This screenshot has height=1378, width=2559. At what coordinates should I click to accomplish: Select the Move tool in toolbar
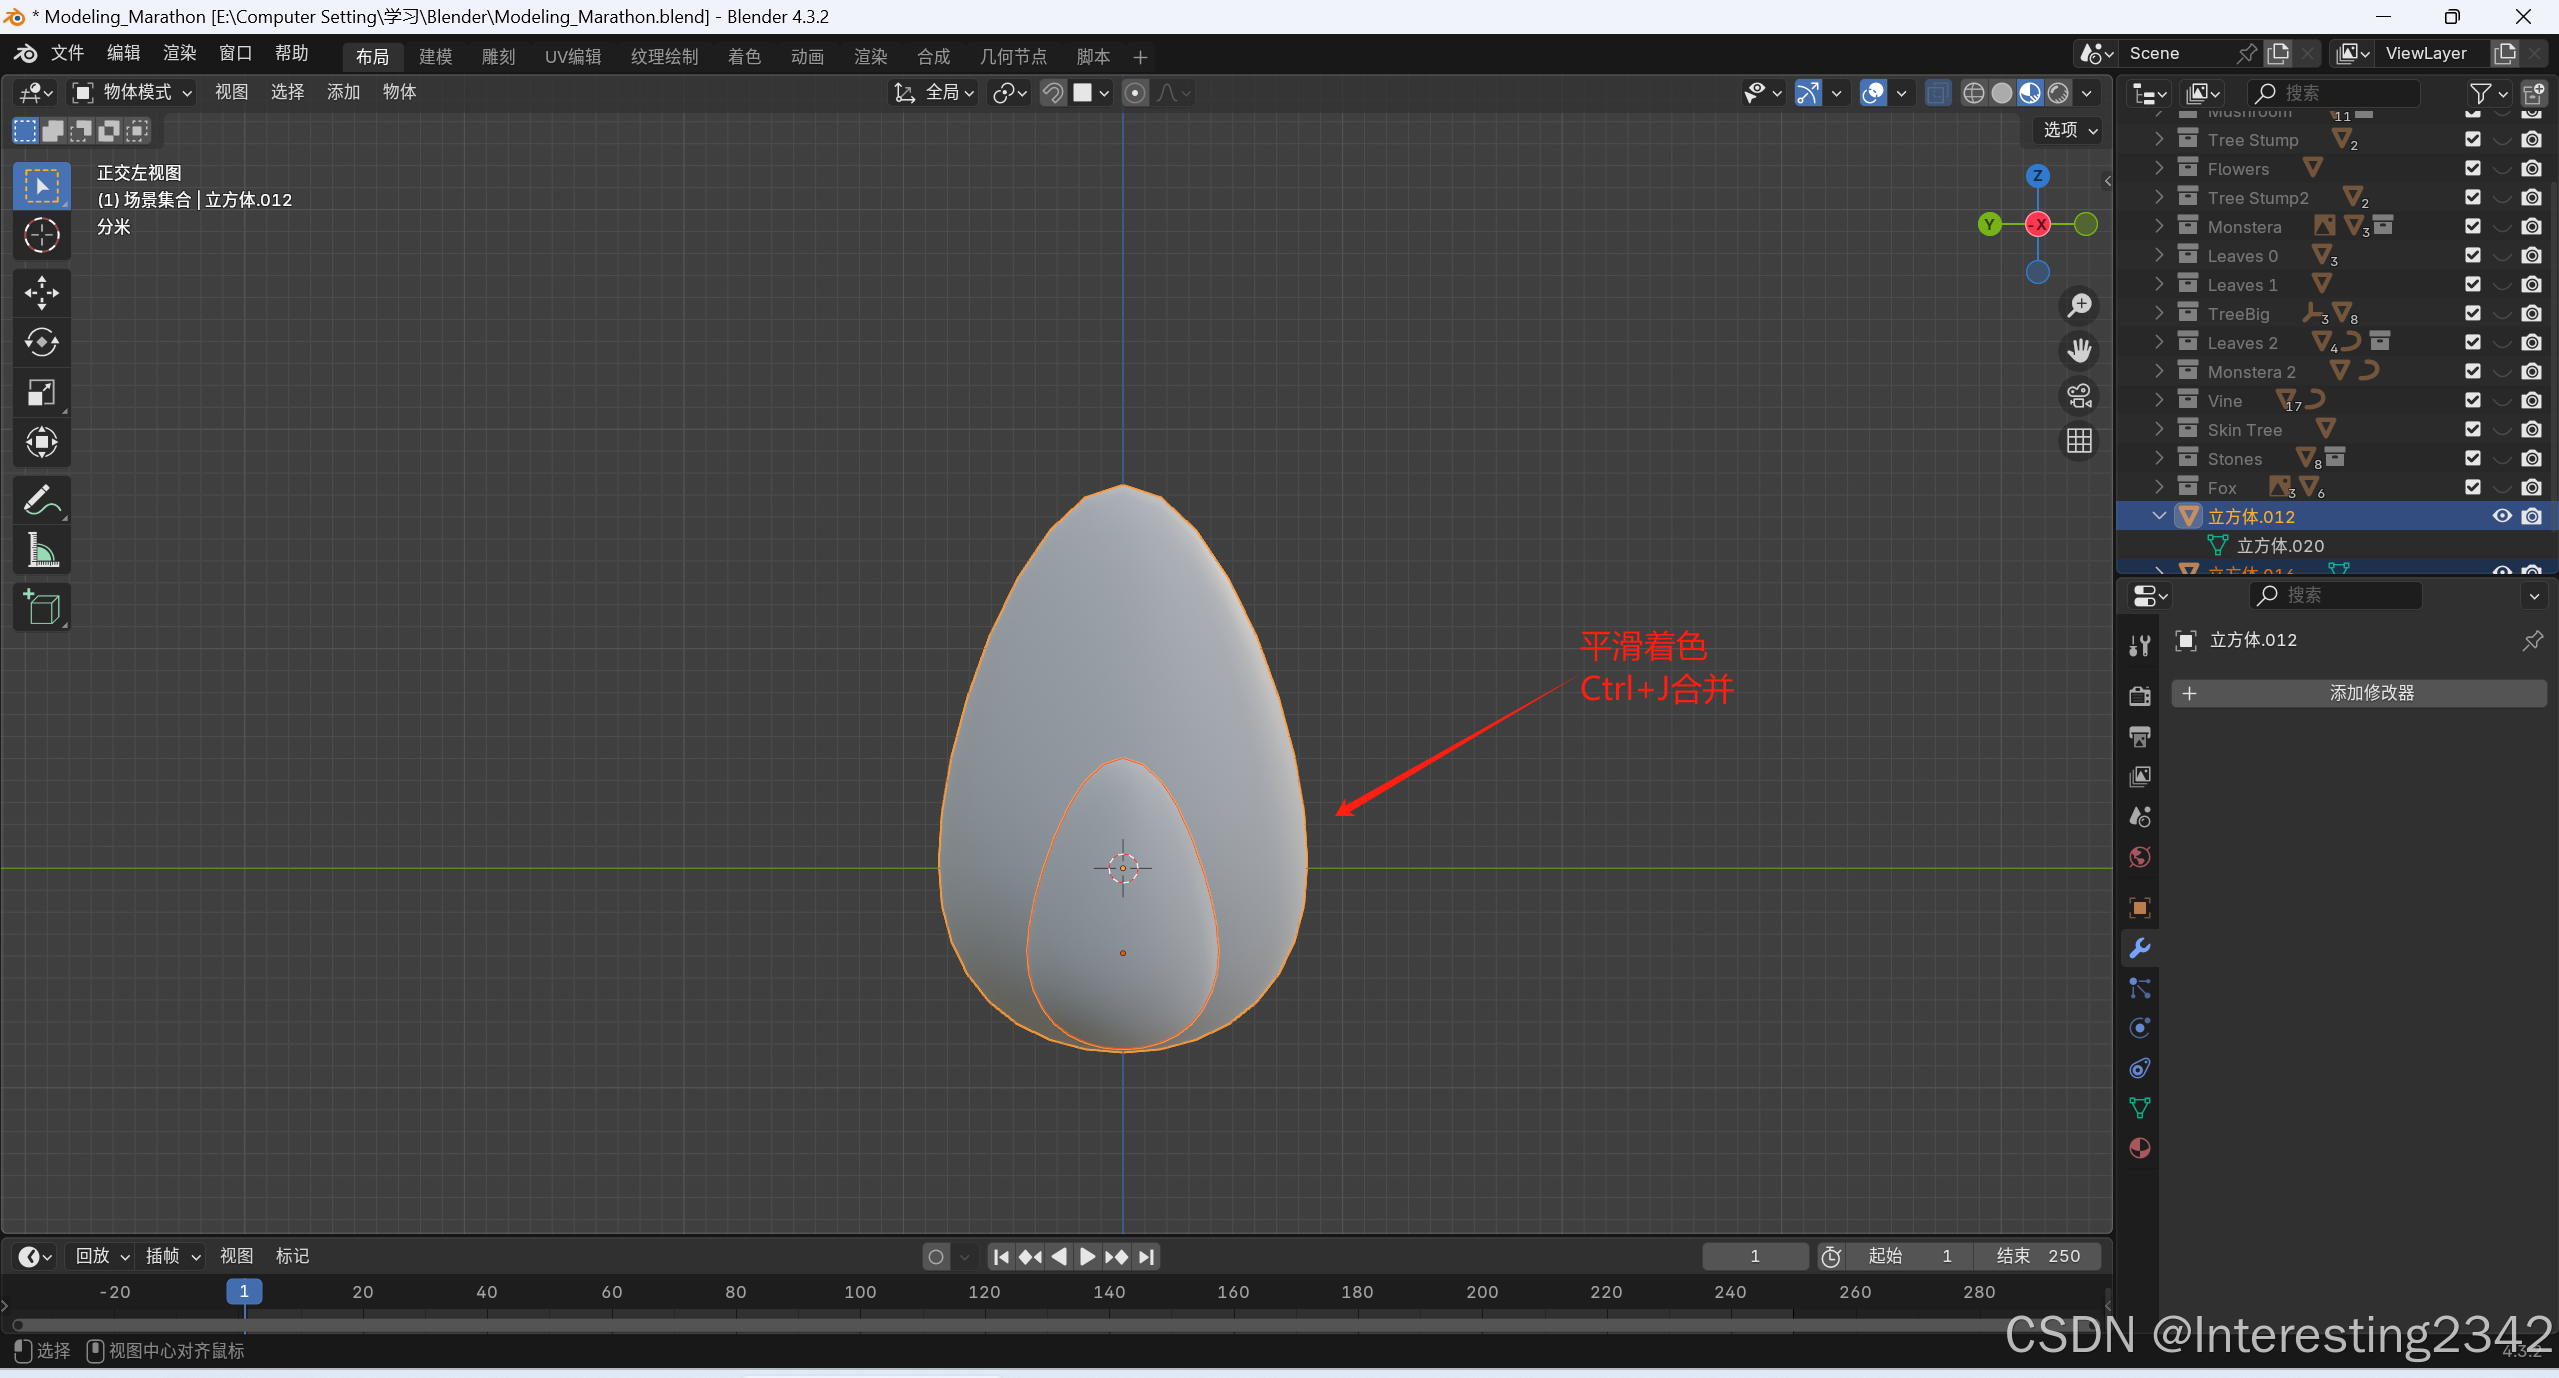tap(41, 293)
